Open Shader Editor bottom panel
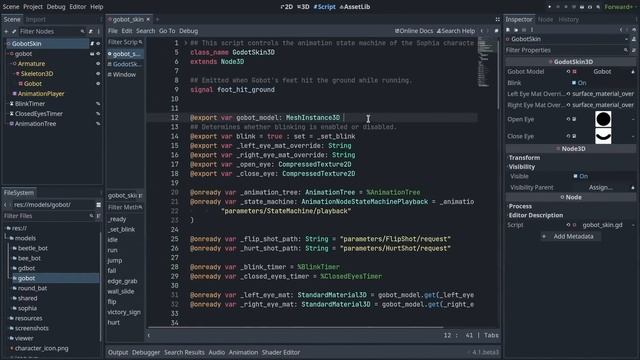The image size is (640, 360). point(281,353)
